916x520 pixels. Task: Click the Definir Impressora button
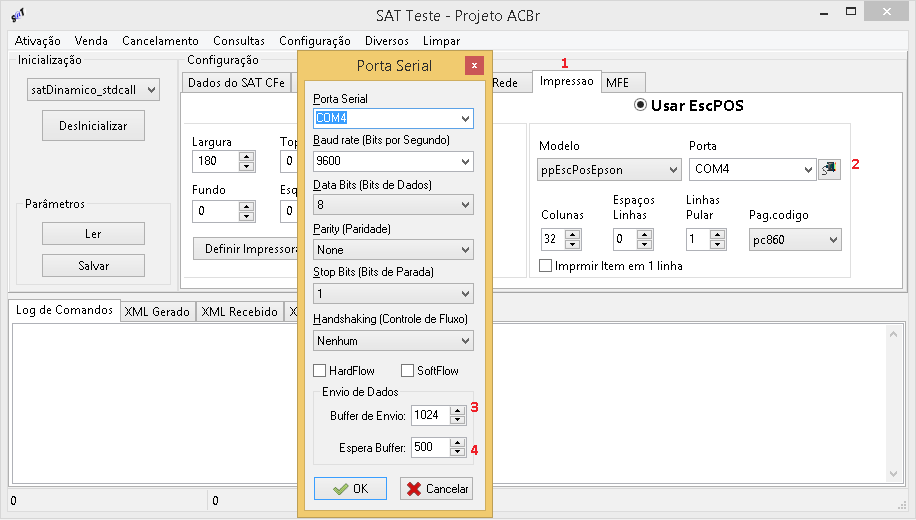pos(246,249)
